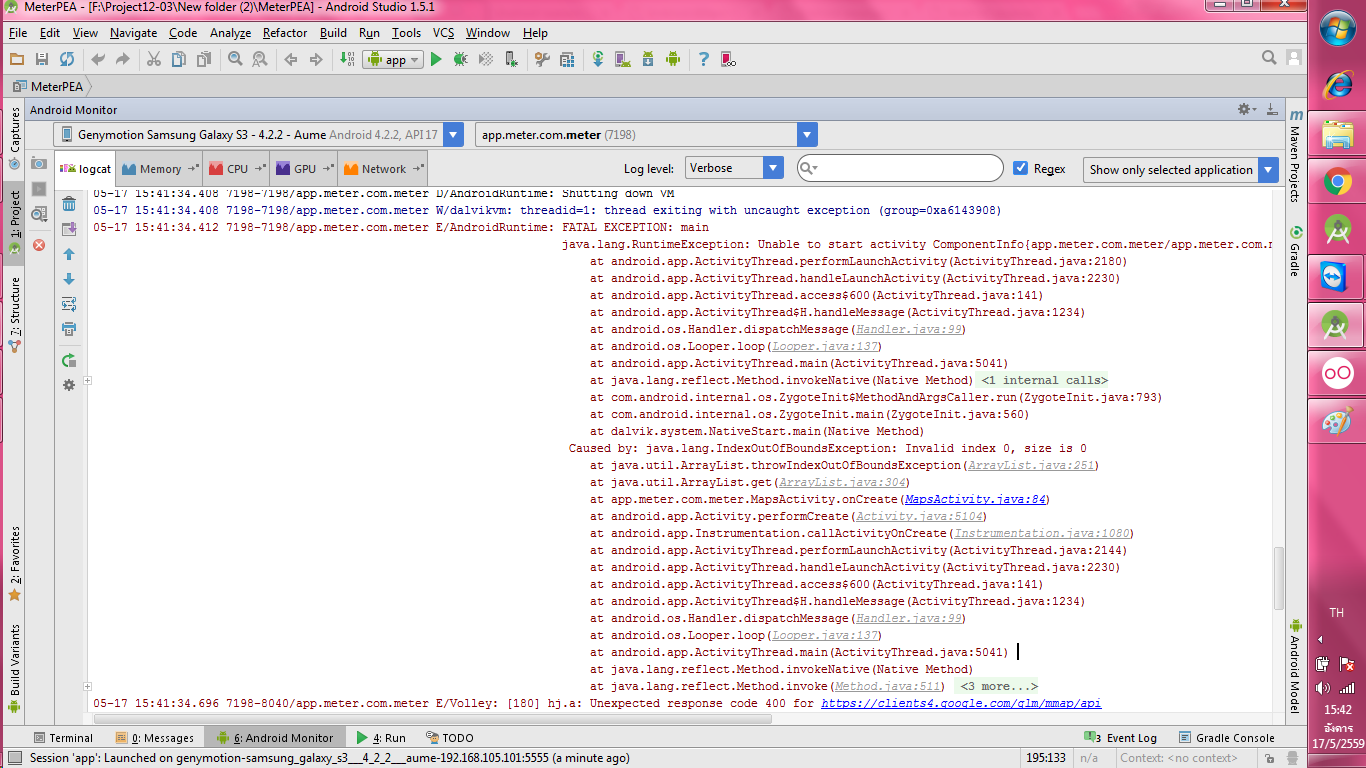The image size is (1366, 768).
Task: Click the Attach debugger to process icon
Action: click(510, 60)
